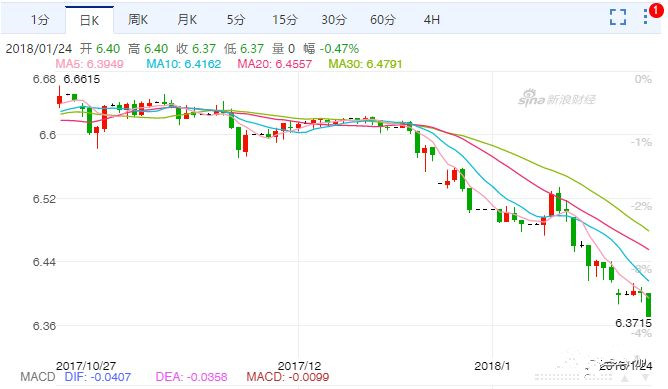Click the 2018/1 time axis label

point(492,366)
